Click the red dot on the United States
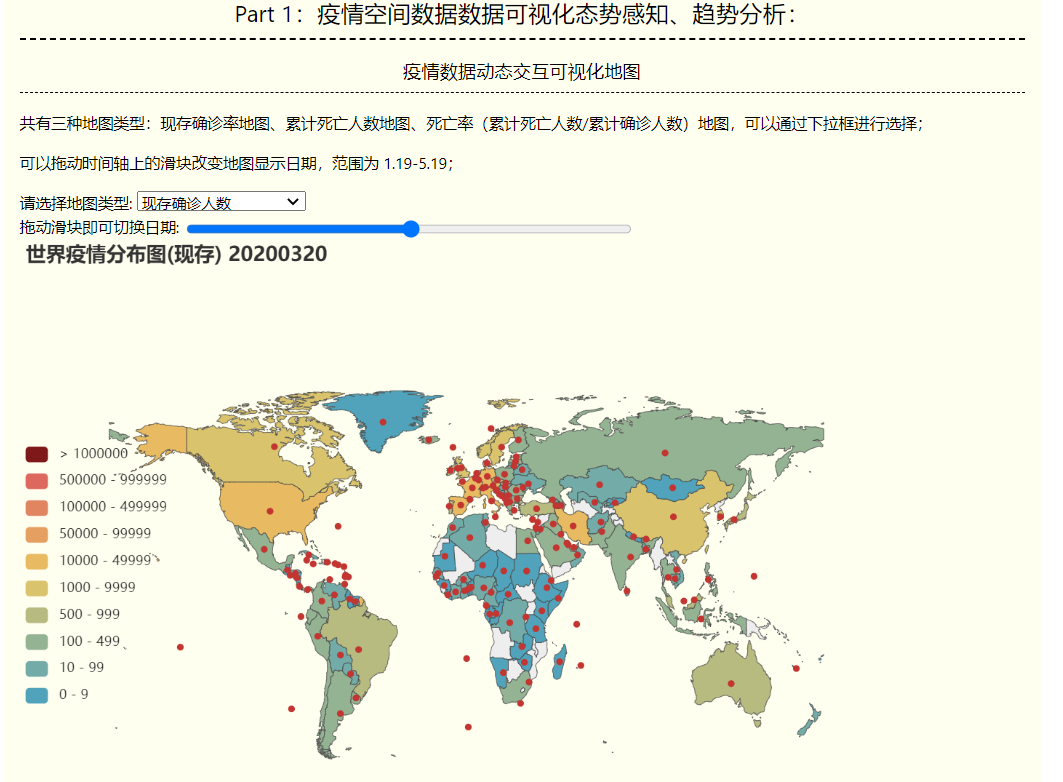Image resolution: width=1063 pixels, height=782 pixels. click(270, 511)
